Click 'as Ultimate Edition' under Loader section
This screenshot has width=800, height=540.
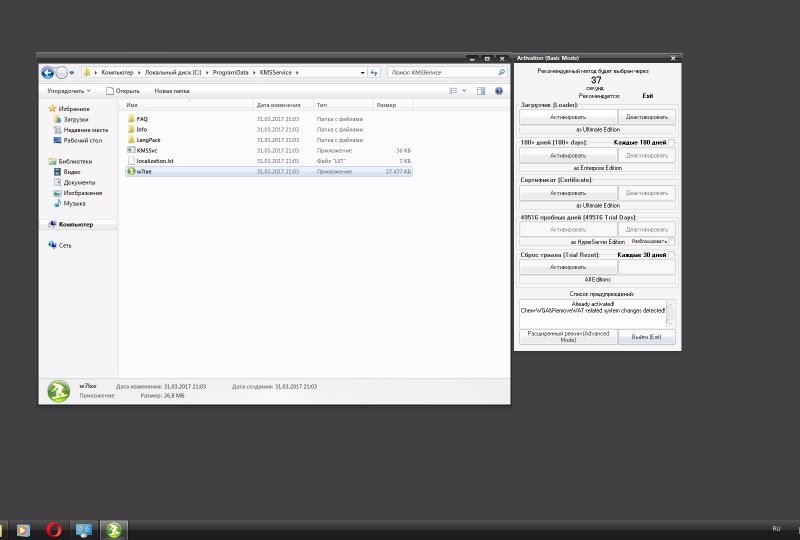click(x=597, y=130)
